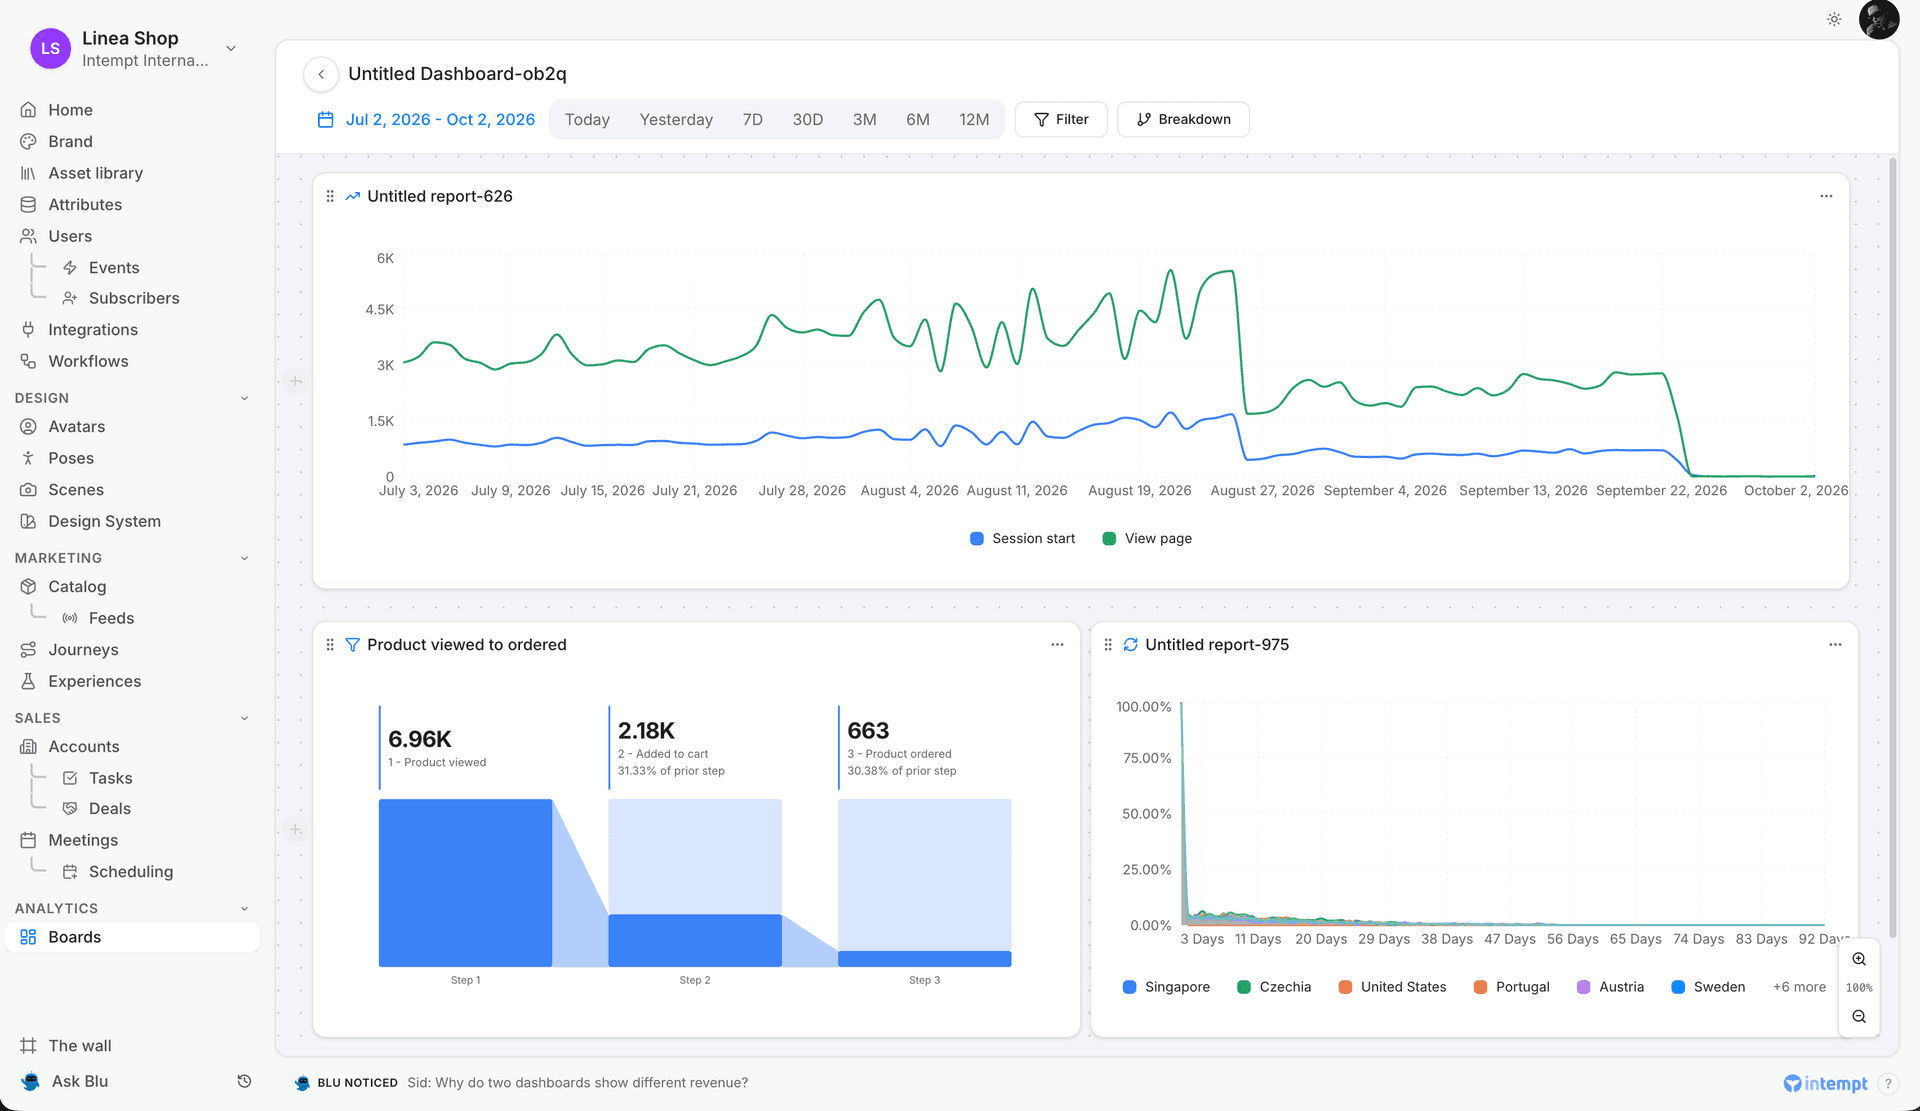Open user profile avatar
The width and height of the screenshot is (1920, 1111).
click(1878, 19)
